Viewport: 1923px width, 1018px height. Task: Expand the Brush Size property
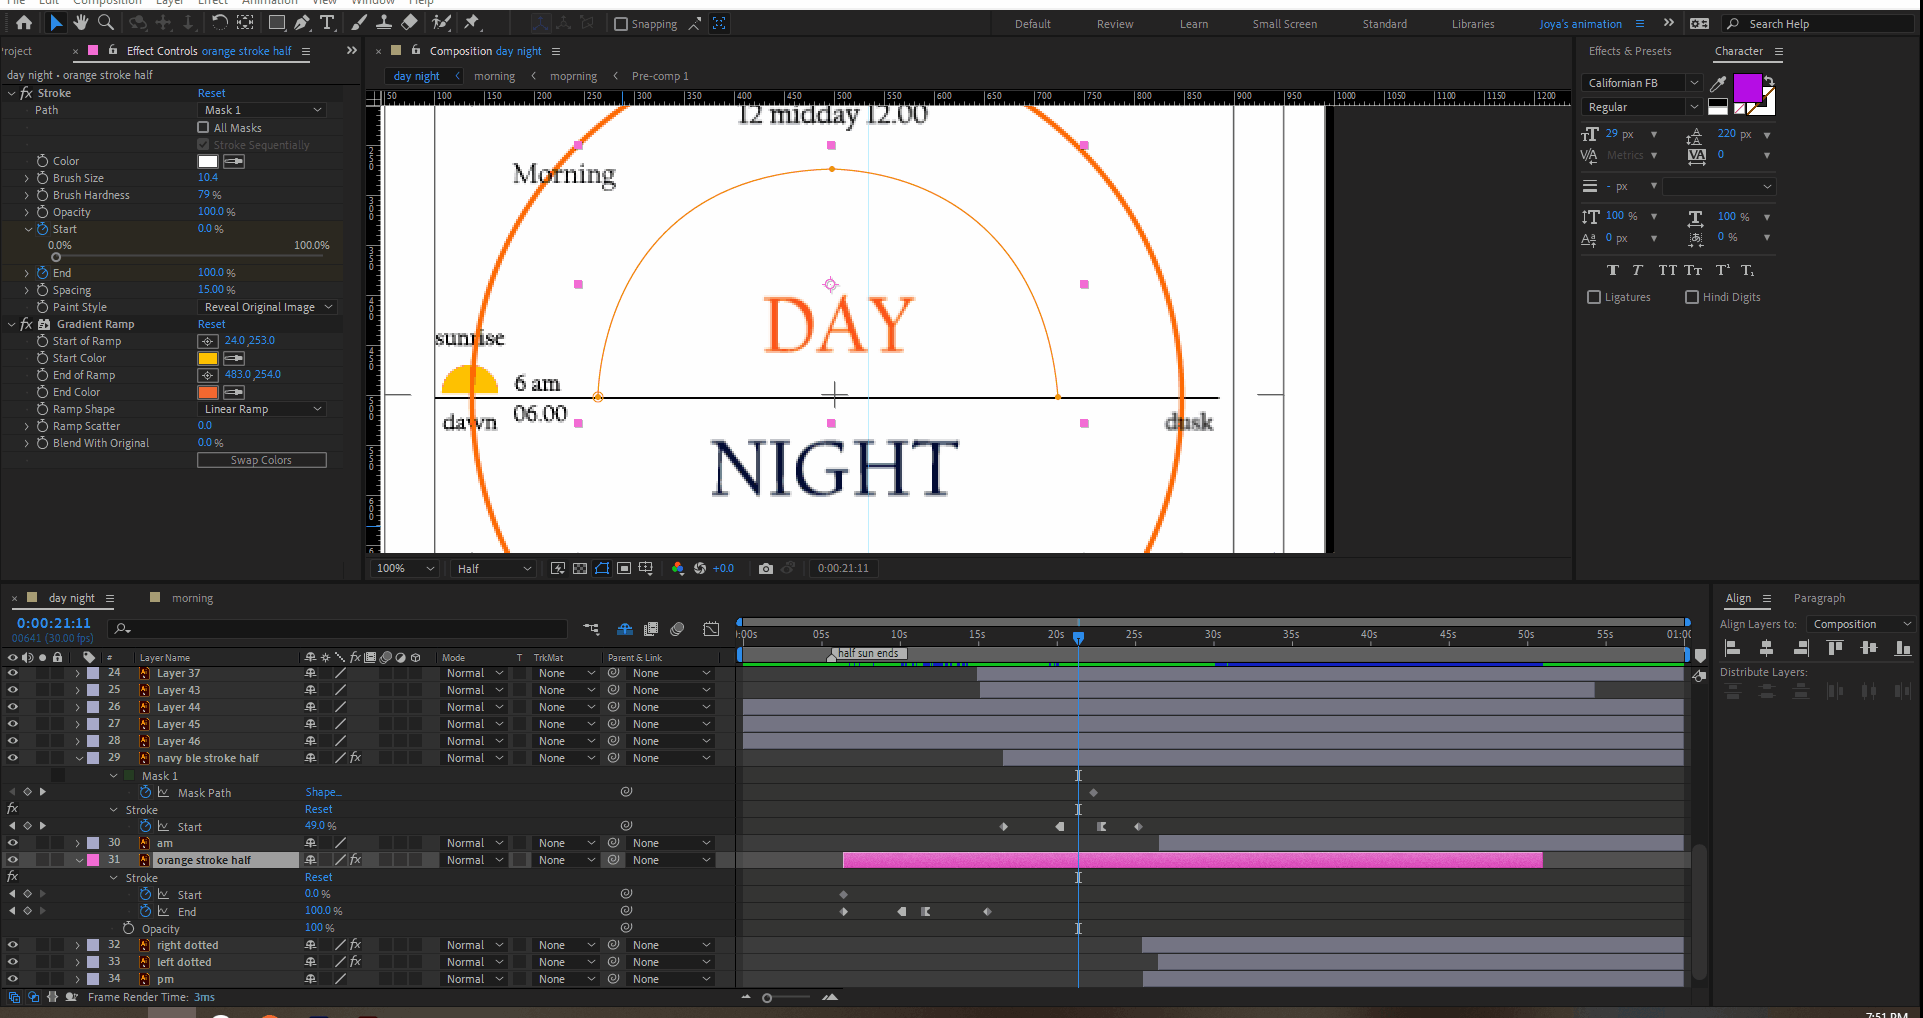pyautogui.click(x=27, y=178)
